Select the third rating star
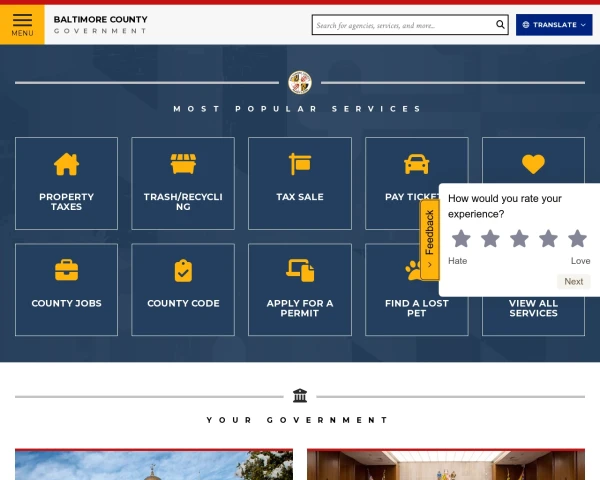The height and width of the screenshot is (480, 600). point(519,238)
